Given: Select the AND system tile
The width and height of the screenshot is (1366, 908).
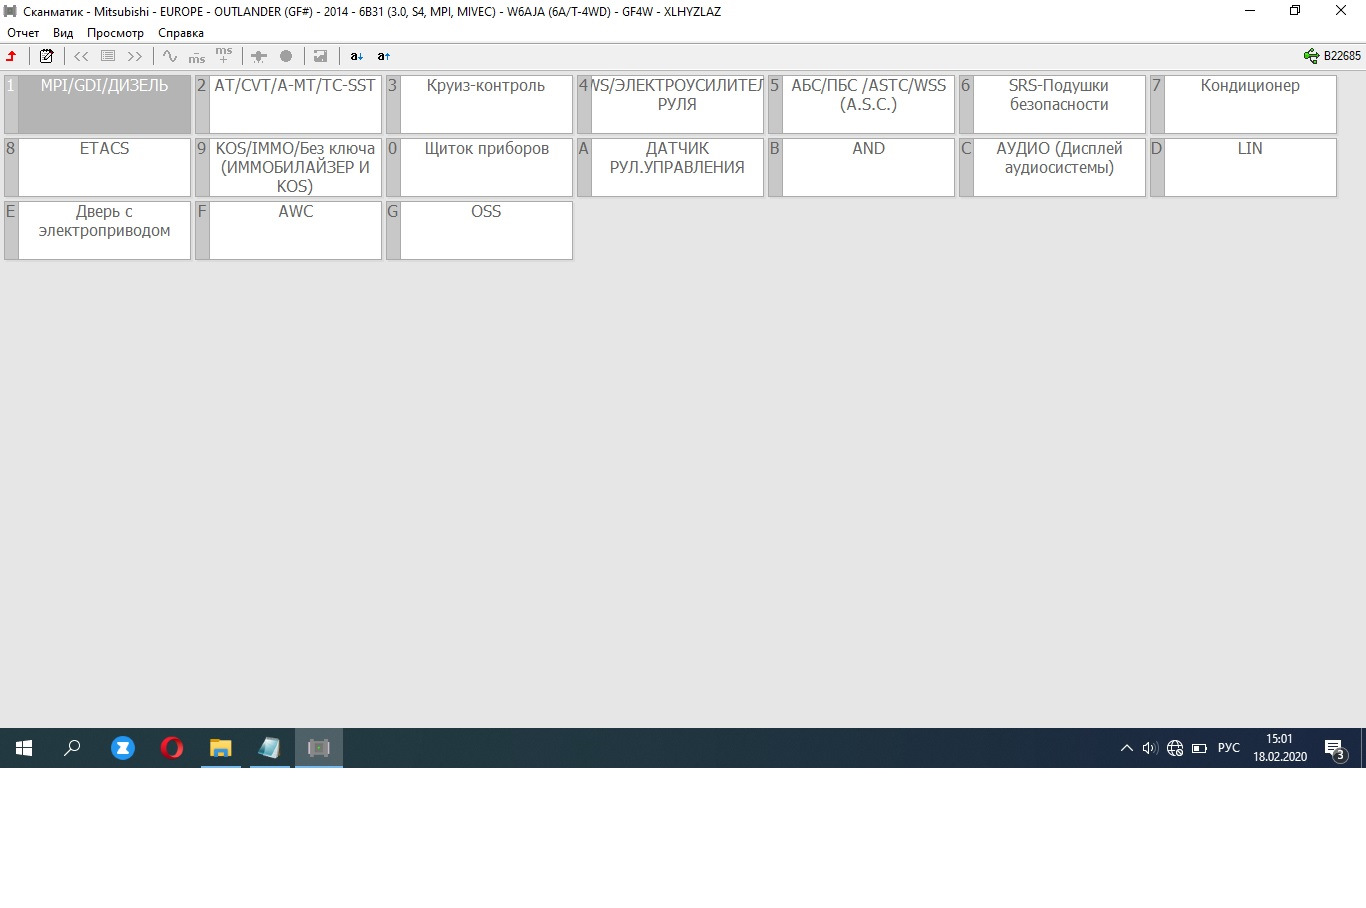Looking at the screenshot, I should click(x=862, y=167).
